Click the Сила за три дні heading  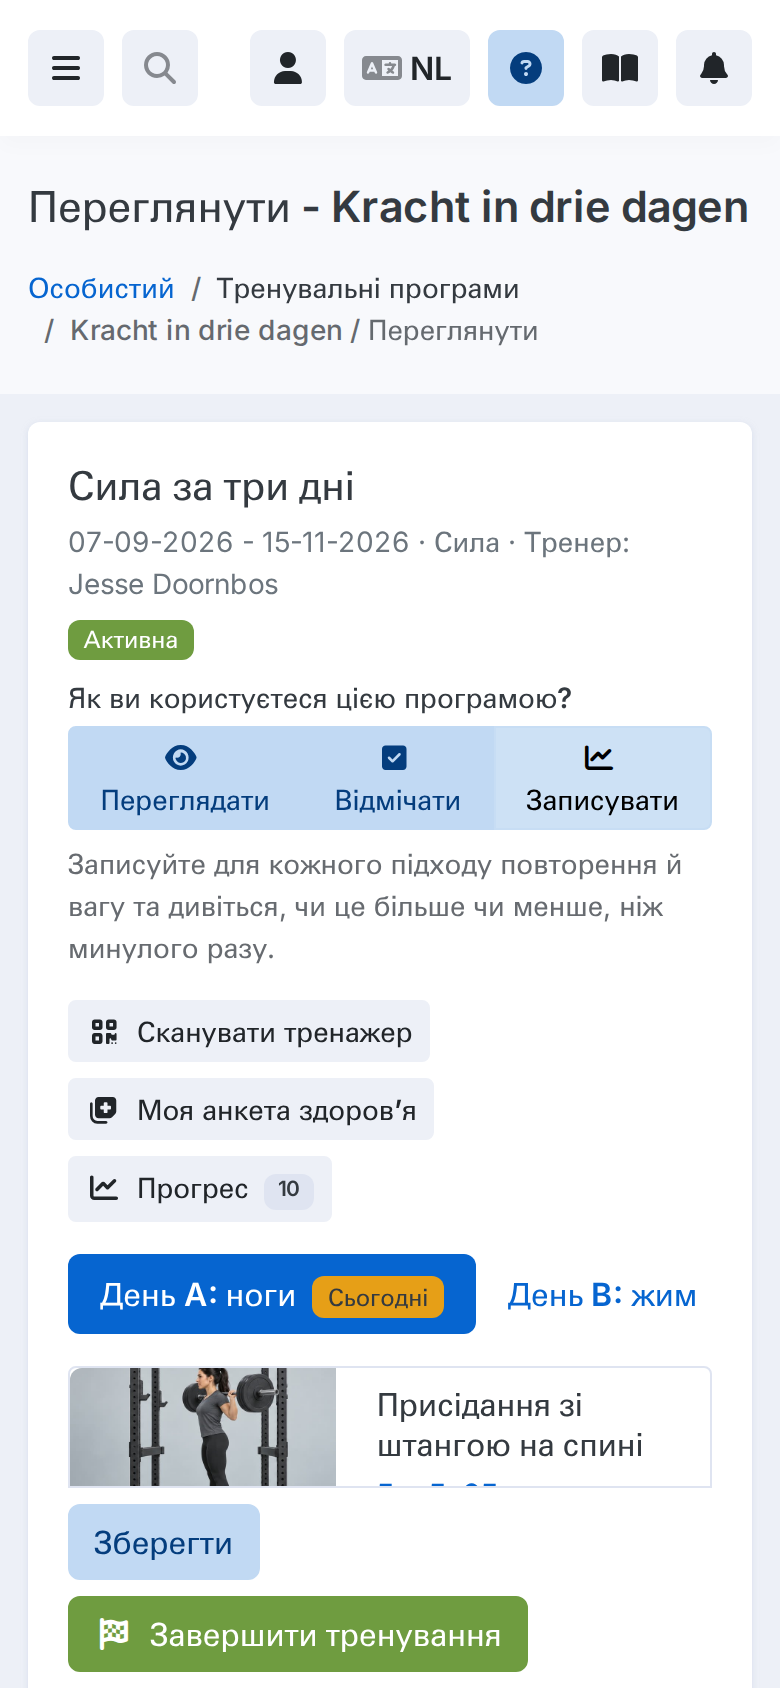click(x=211, y=487)
